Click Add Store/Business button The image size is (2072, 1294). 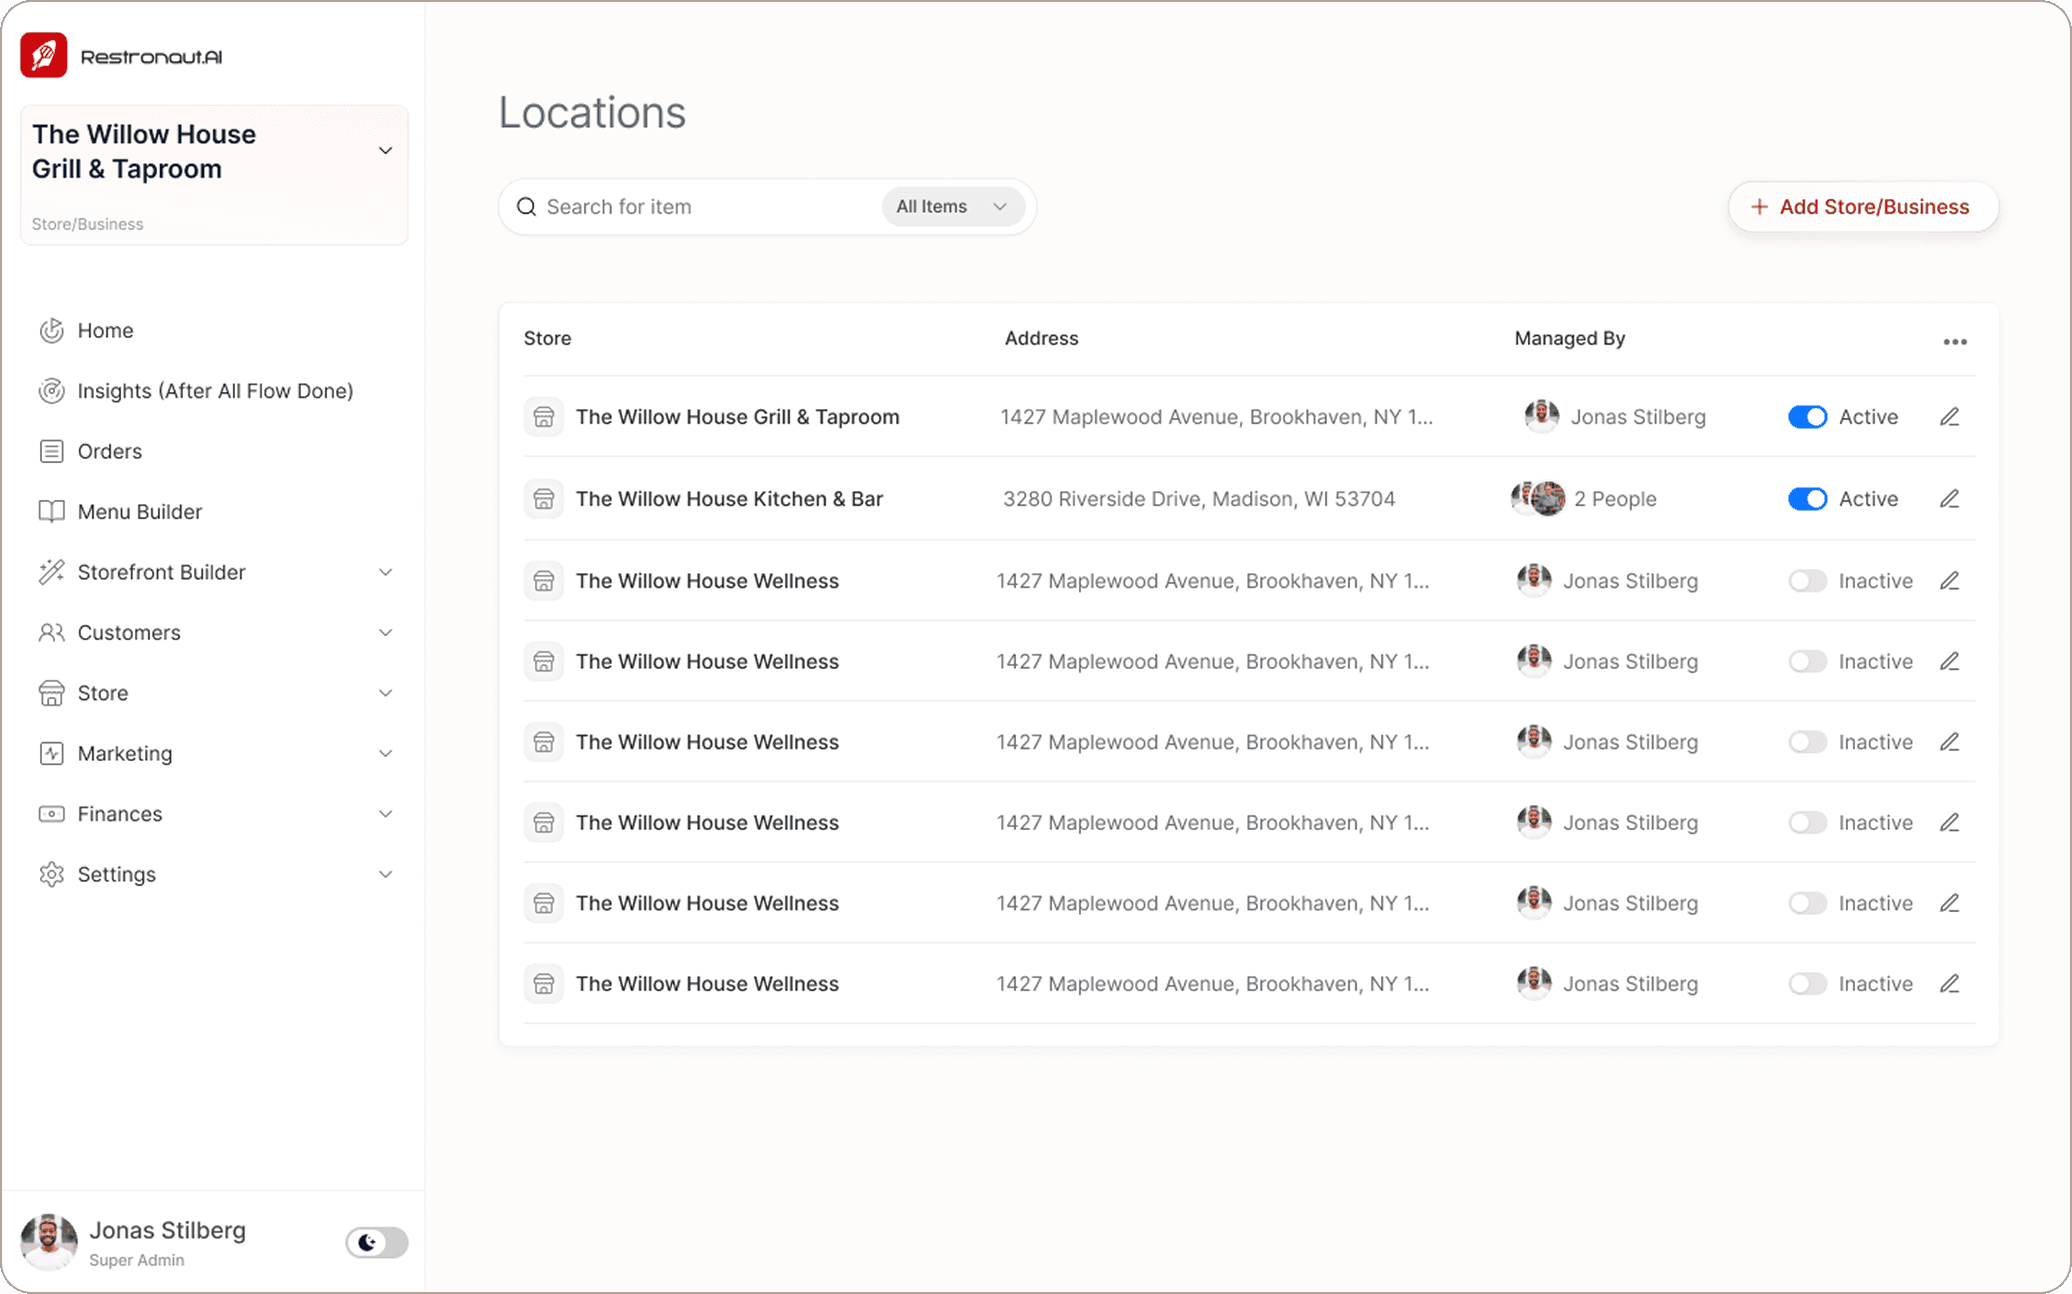click(x=1862, y=207)
